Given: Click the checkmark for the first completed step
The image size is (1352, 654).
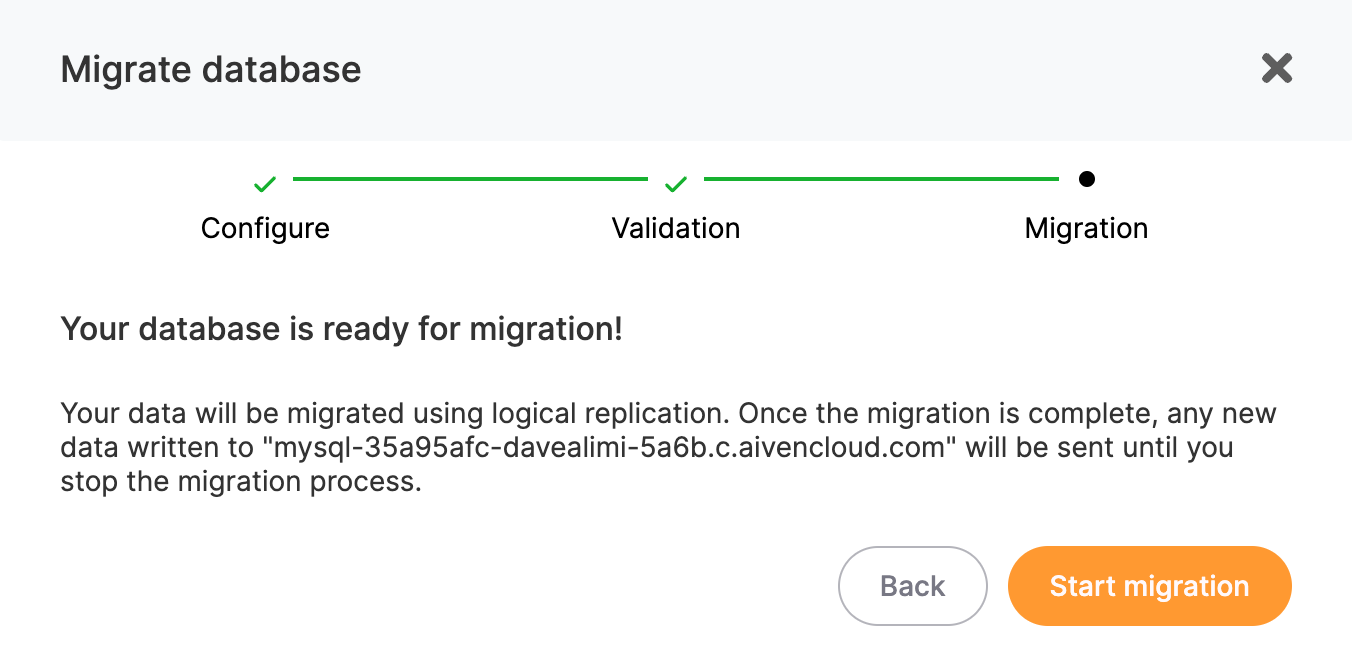Looking at the screenshot, I should (264, 184).
